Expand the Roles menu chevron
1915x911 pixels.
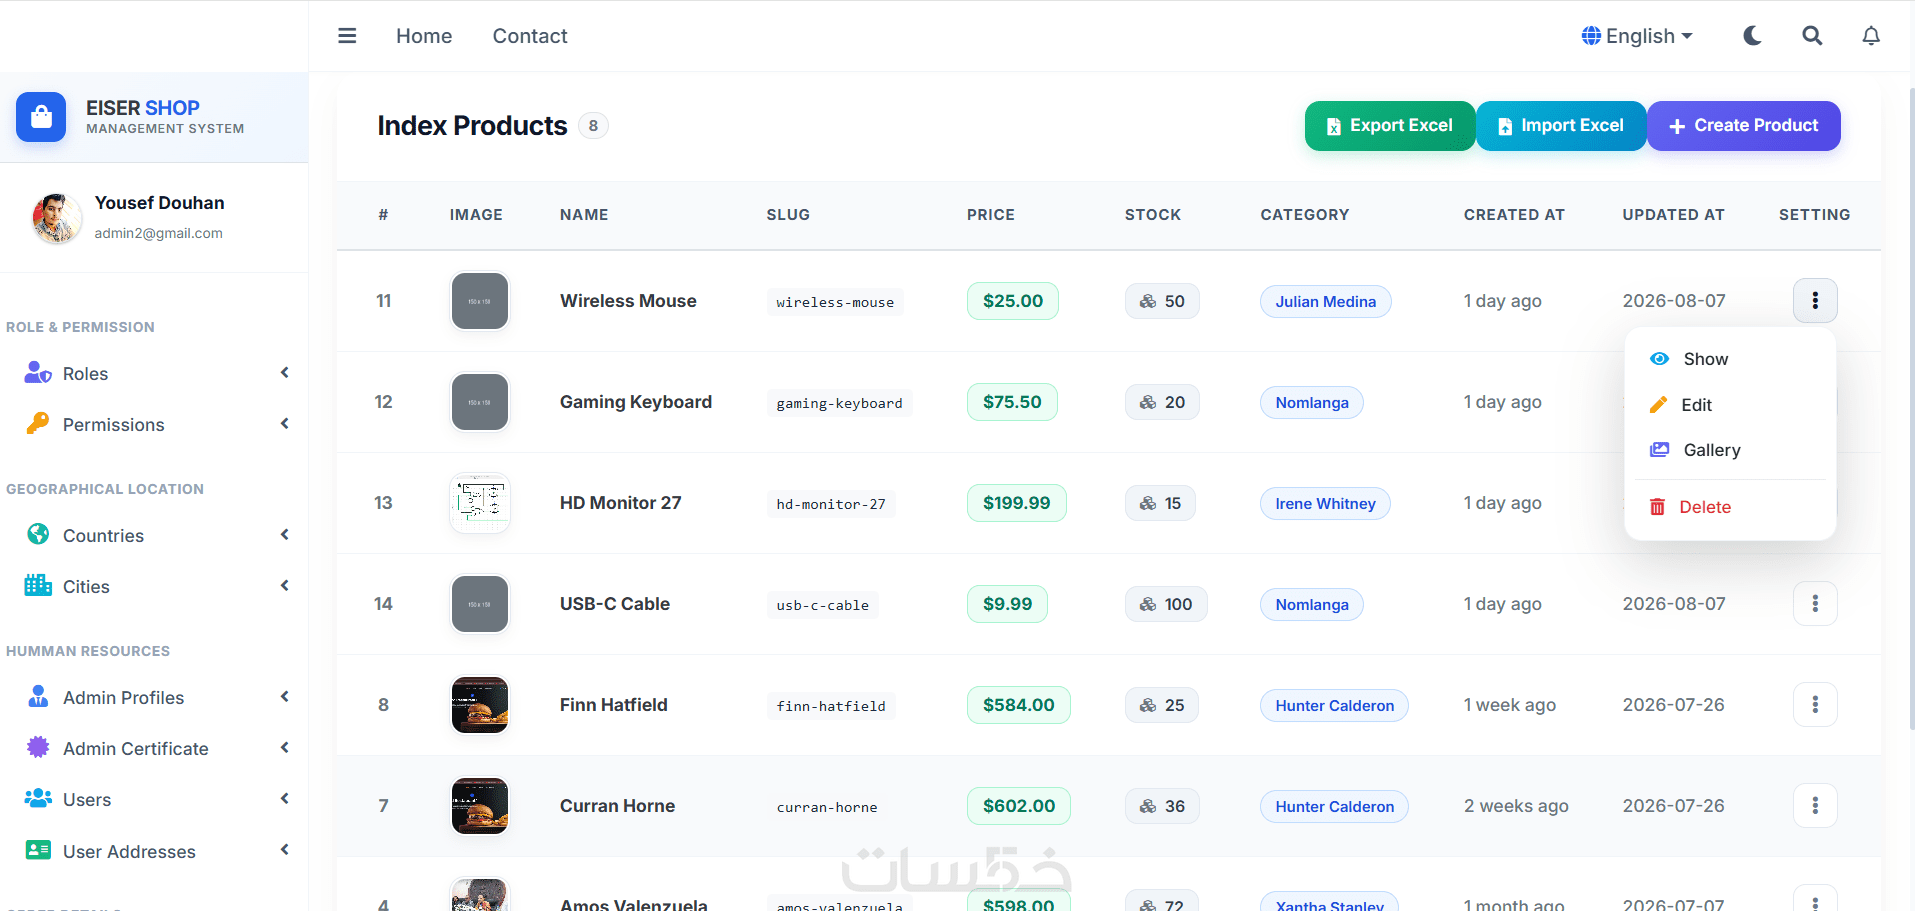pyautogui.click(x=285, y=373)
